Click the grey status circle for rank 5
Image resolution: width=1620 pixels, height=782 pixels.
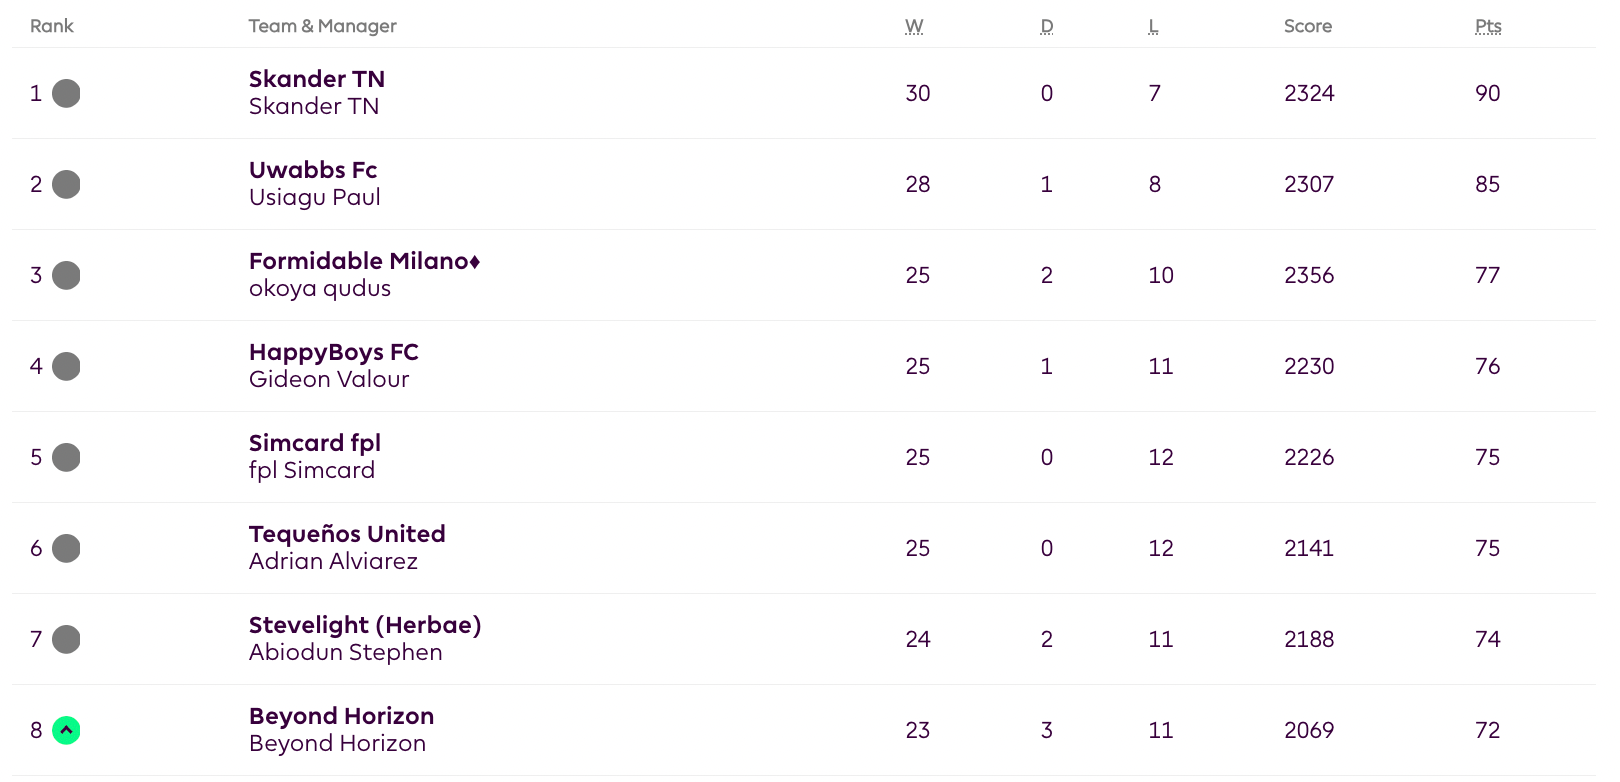pyautogui.click(x=66, y=457)
